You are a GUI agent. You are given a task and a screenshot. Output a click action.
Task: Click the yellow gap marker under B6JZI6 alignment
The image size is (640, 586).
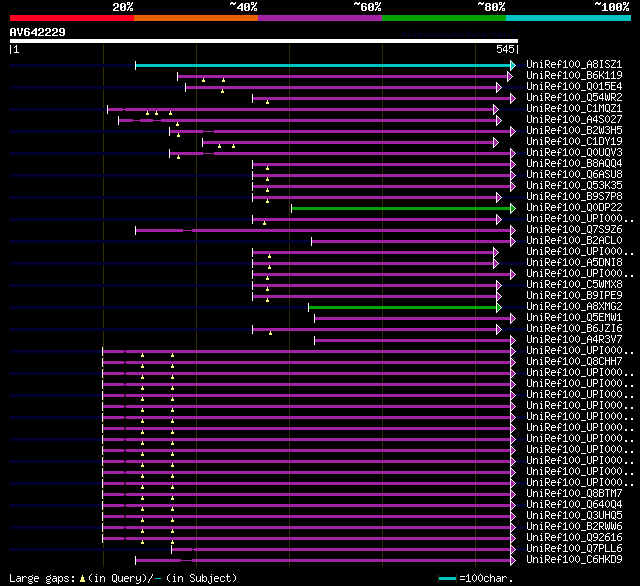[x=270, y=333]
